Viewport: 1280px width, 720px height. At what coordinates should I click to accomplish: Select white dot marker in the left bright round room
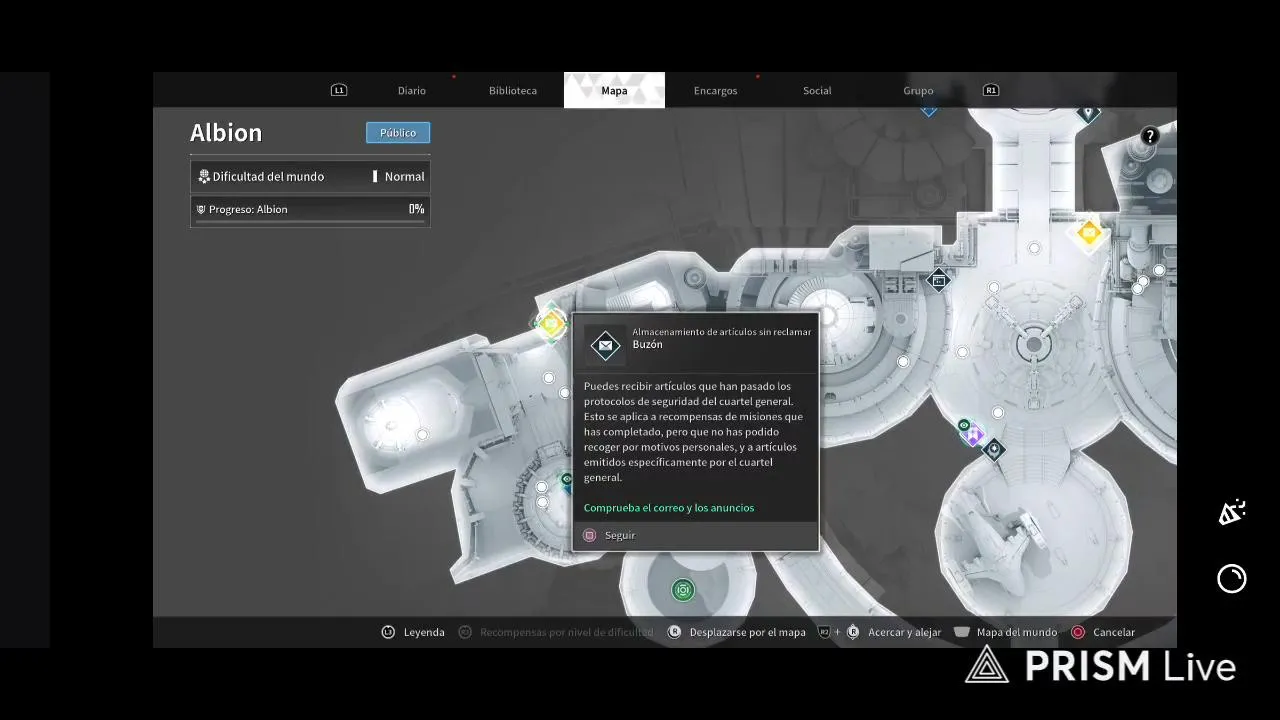[422, 434]
